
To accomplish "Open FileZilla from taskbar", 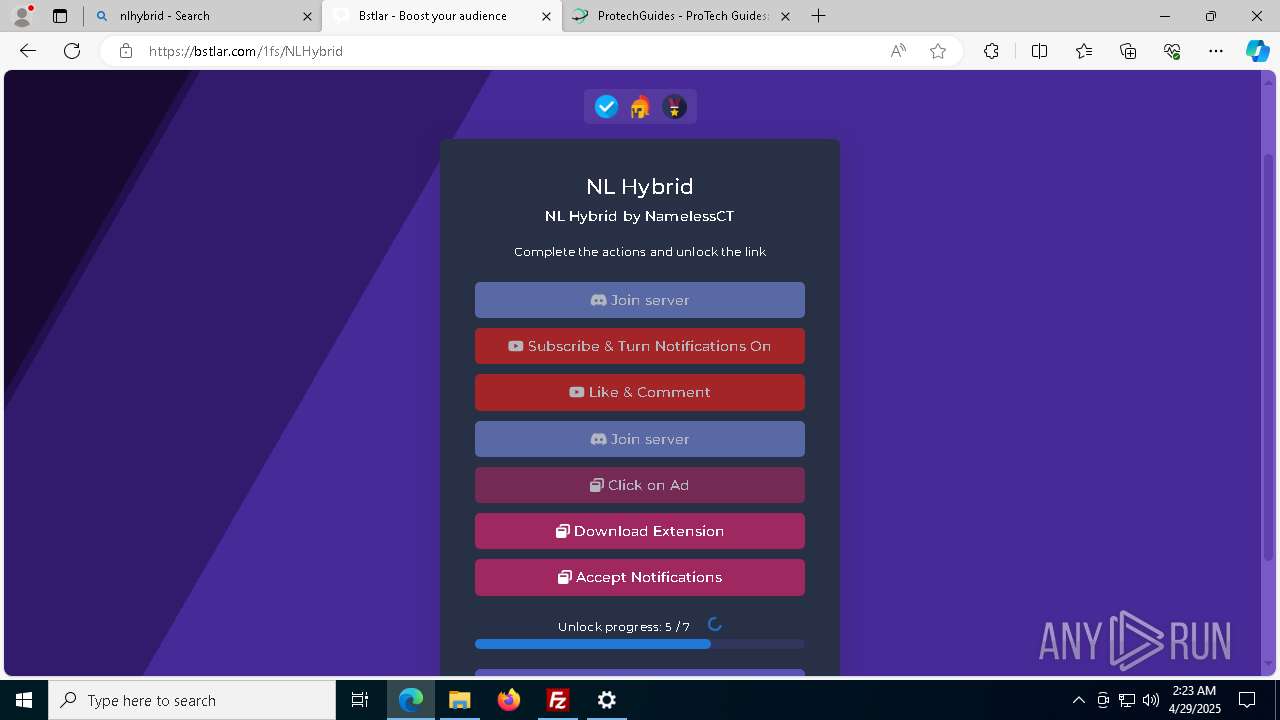I will pos(558,700).
